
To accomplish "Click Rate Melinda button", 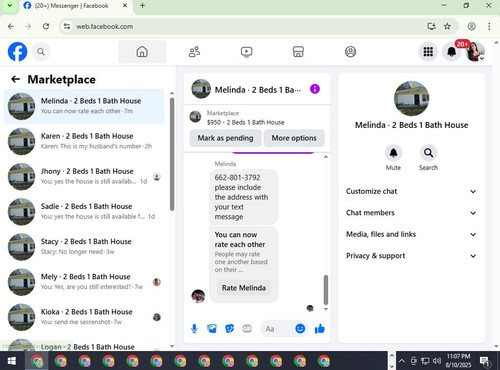I will tap(244, 288).
